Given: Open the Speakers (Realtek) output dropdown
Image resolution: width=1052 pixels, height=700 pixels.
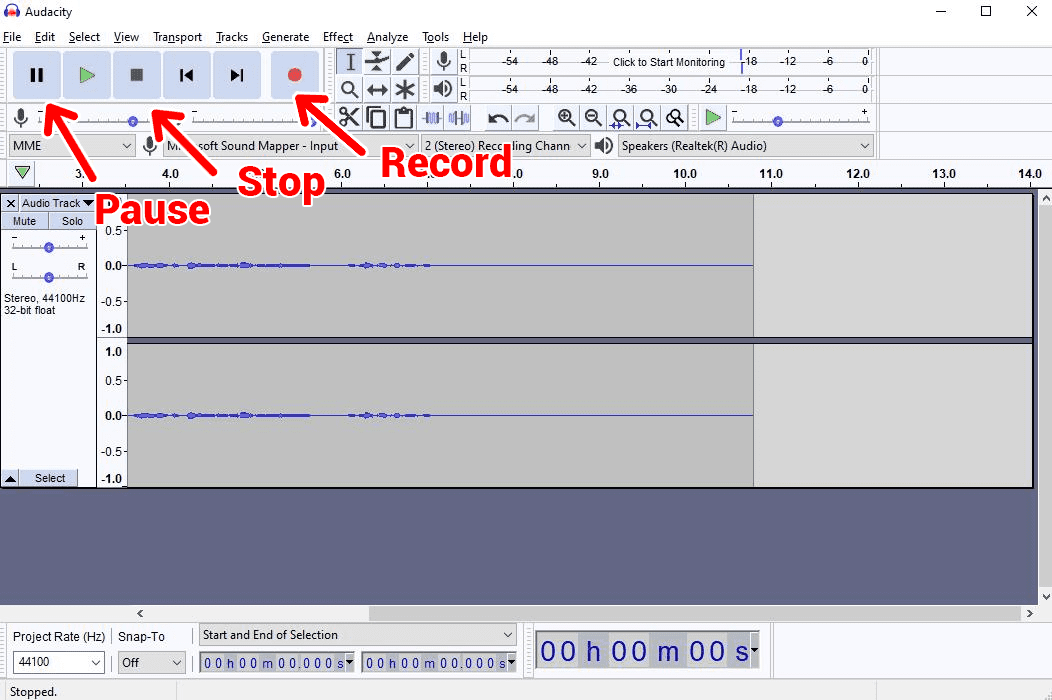Looking at the screenshot, I should [x=745, y=146].
